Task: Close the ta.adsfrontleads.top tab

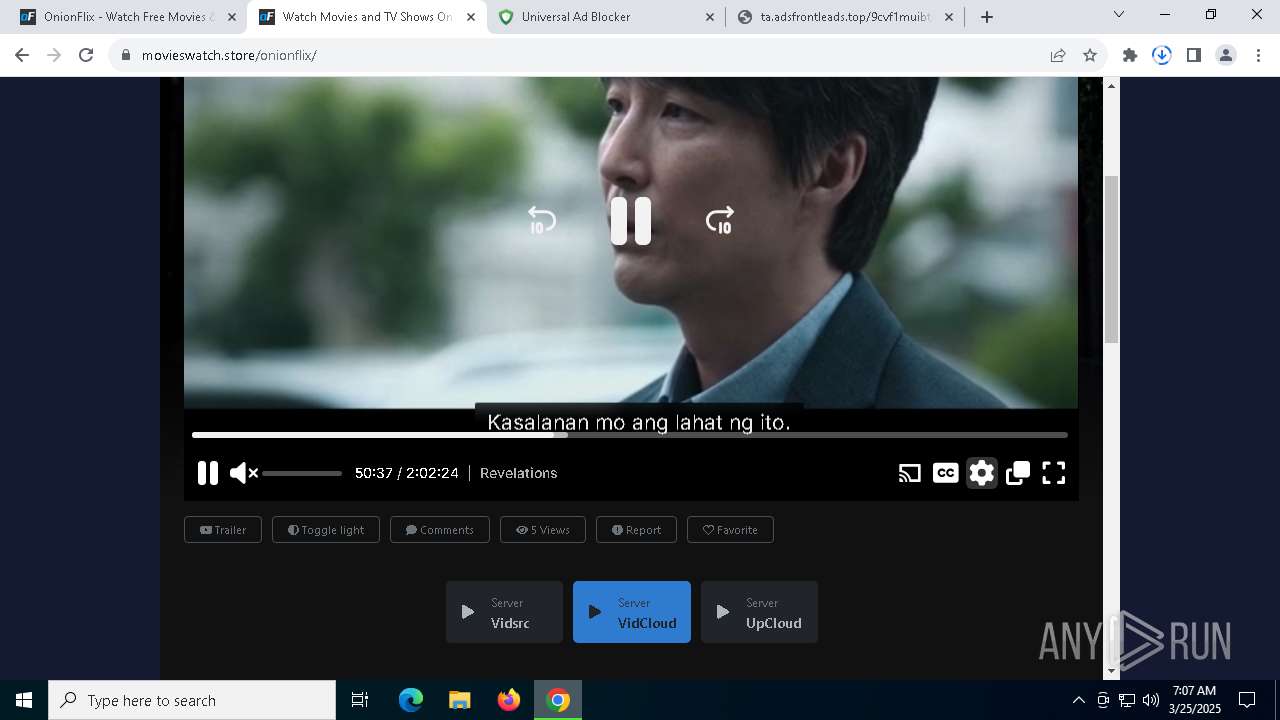Action: click(x=949, y=17)
